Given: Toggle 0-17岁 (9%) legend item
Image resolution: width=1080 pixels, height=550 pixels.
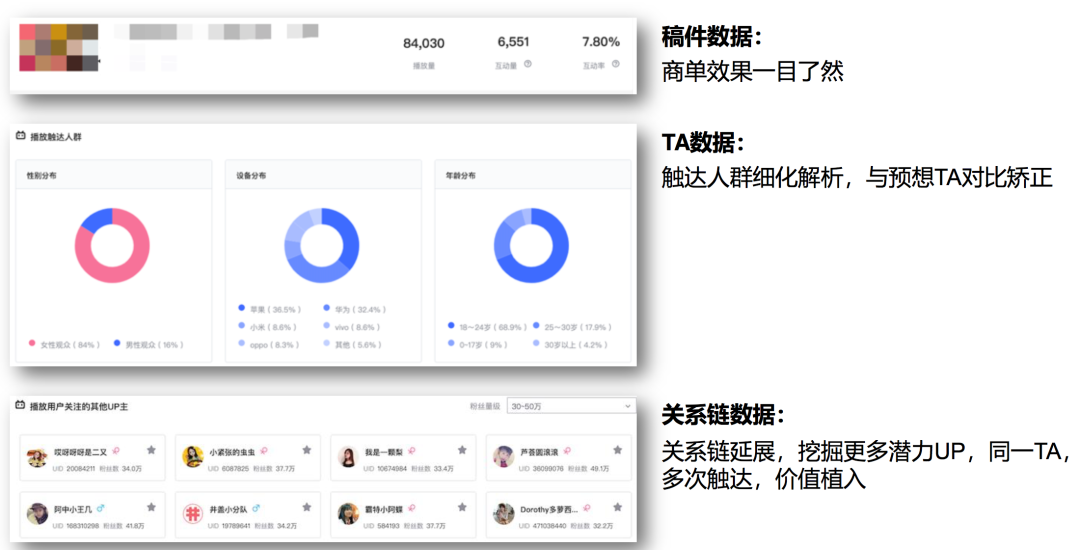Looking at the screenshot, I should (x=477, y=344).
